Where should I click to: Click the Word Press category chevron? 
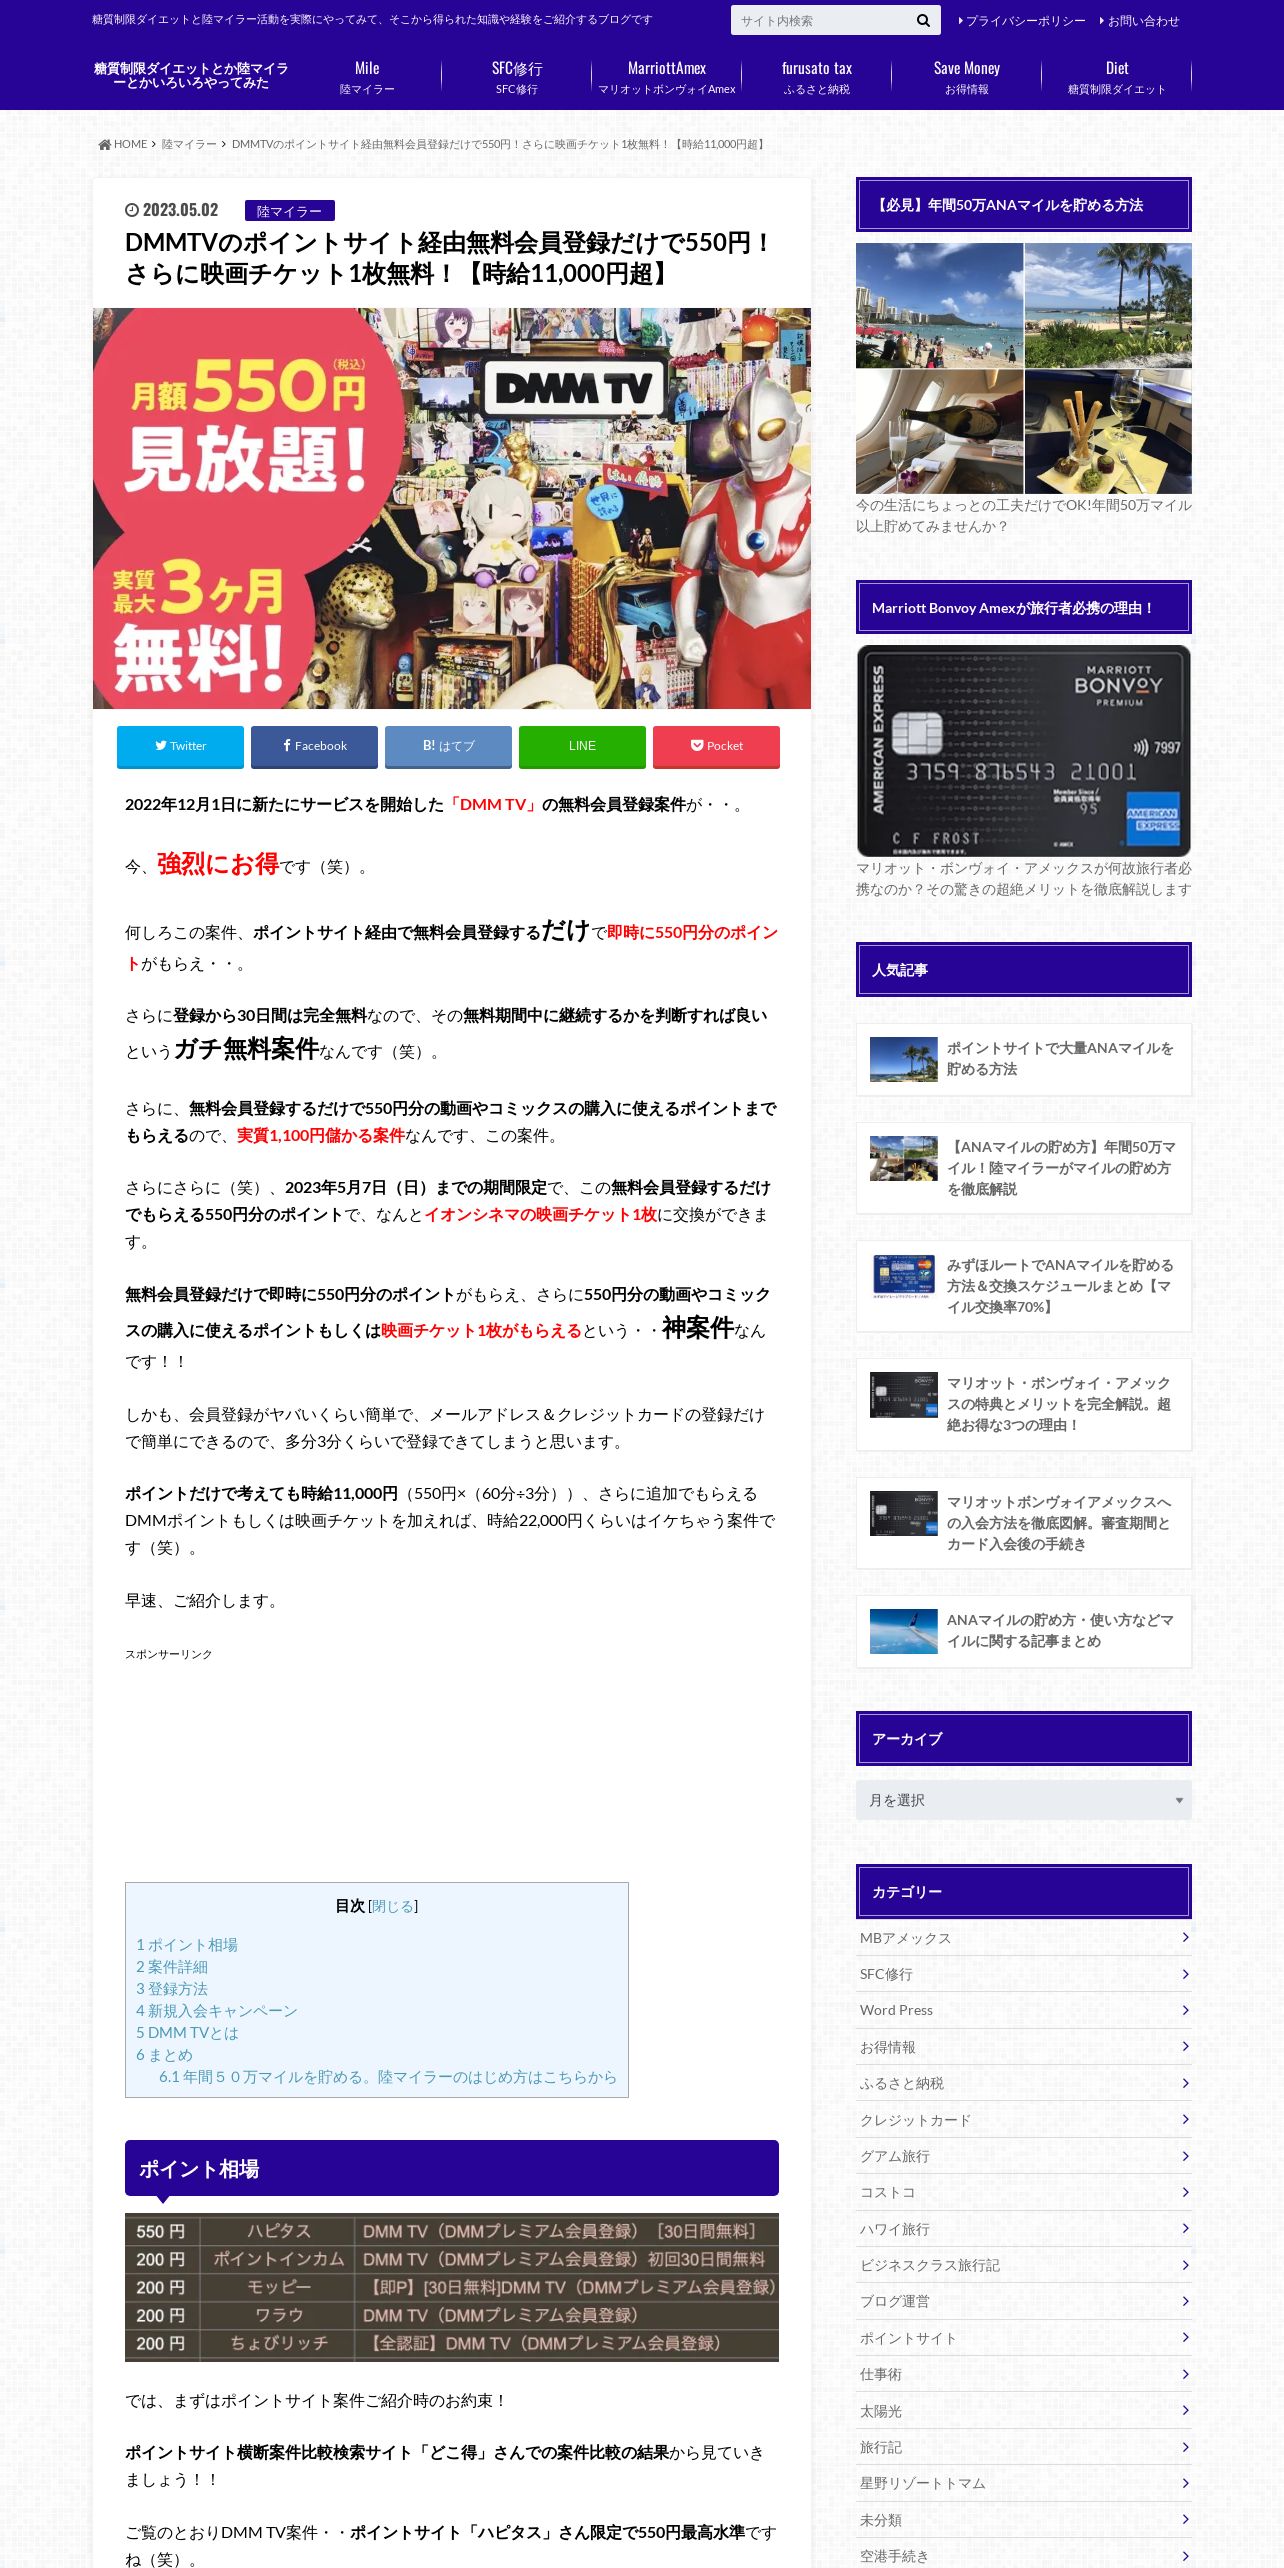(x=1185, y=2010)
